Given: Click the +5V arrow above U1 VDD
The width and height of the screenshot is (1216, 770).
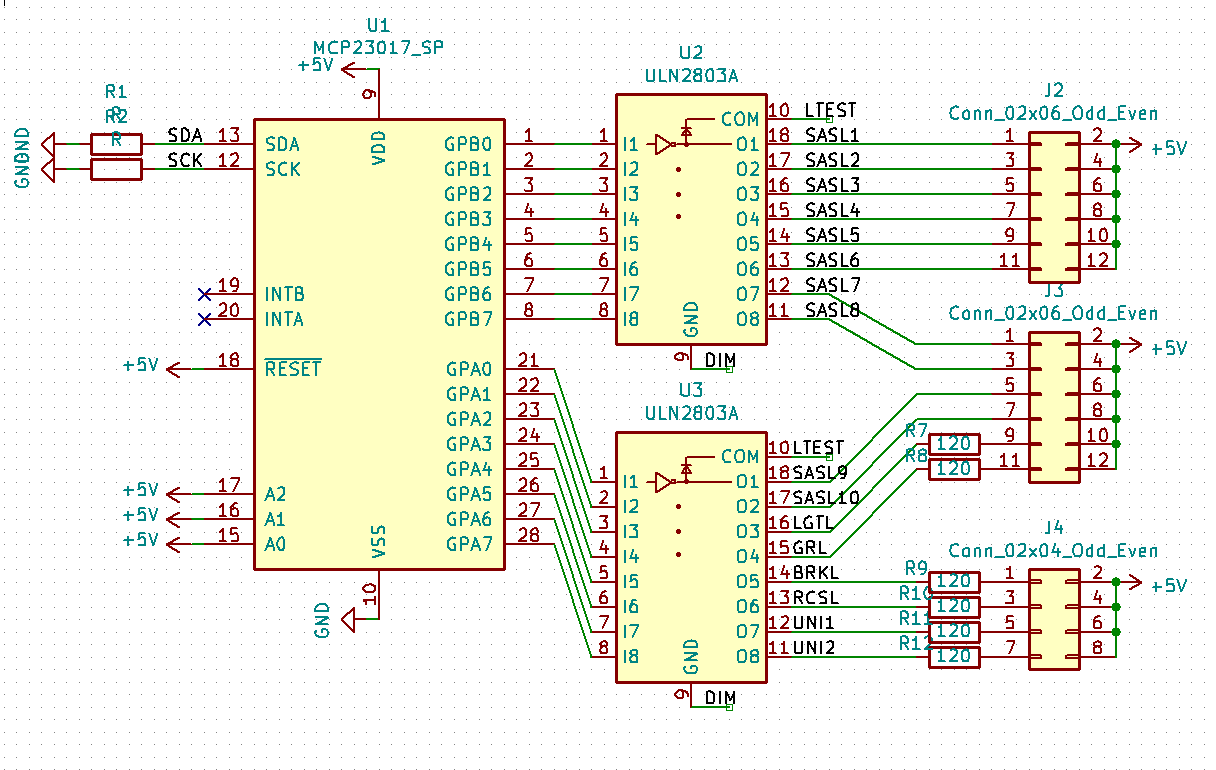Looking at the screenshot, I should point(347,69).
